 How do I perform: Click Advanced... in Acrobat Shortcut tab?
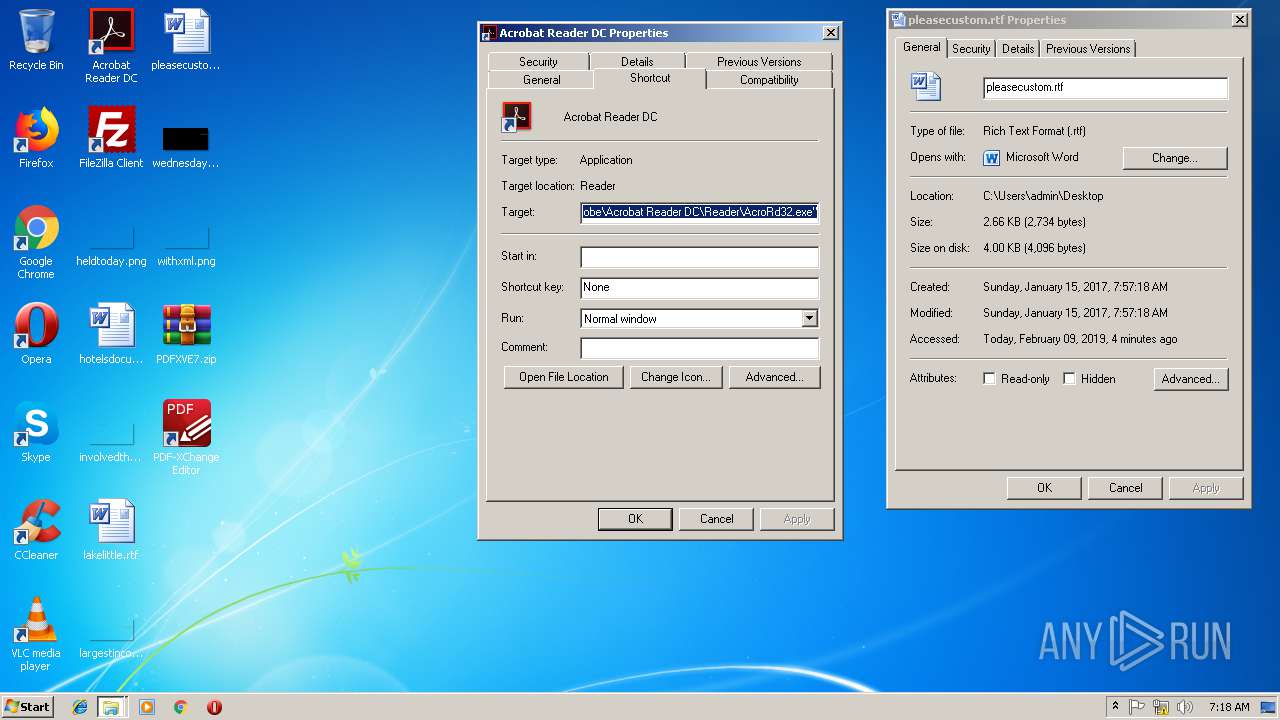pyautogui.click(x=774, y=377)
